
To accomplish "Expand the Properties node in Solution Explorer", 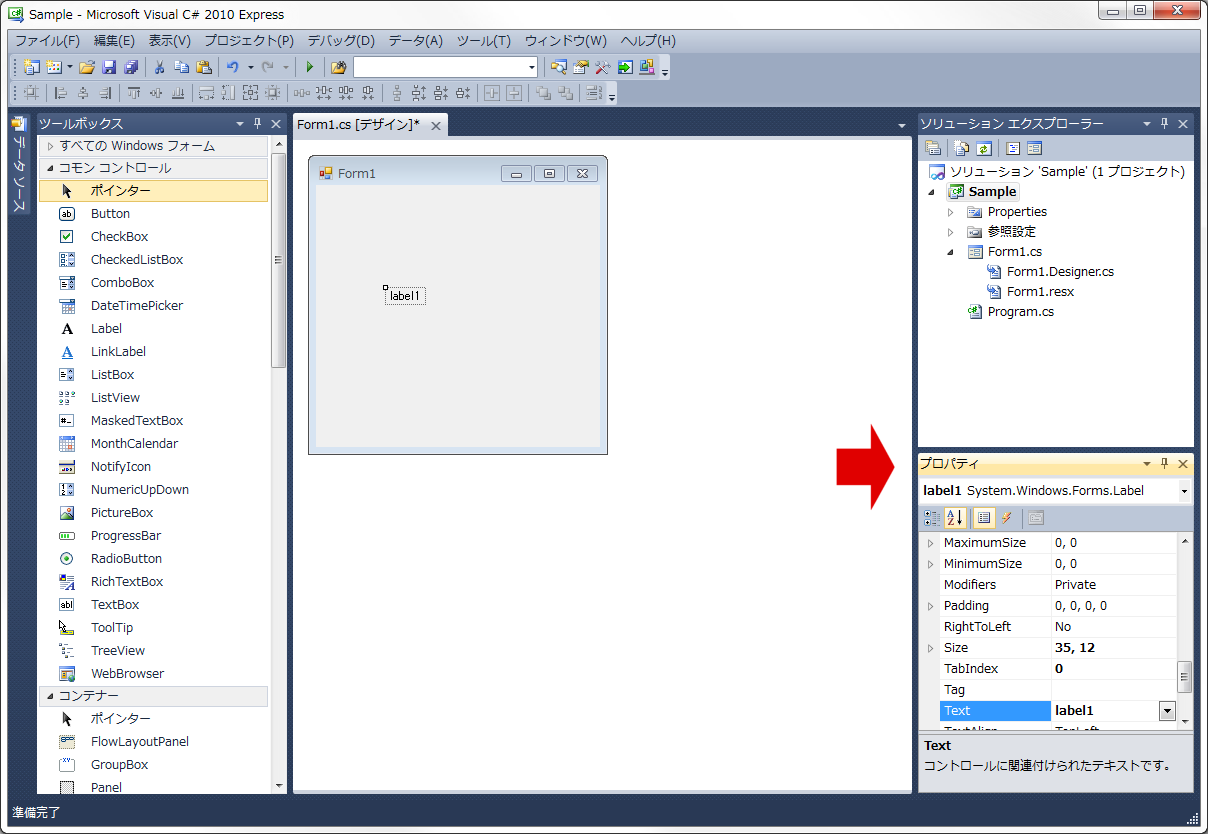I will tap(951, 212).
